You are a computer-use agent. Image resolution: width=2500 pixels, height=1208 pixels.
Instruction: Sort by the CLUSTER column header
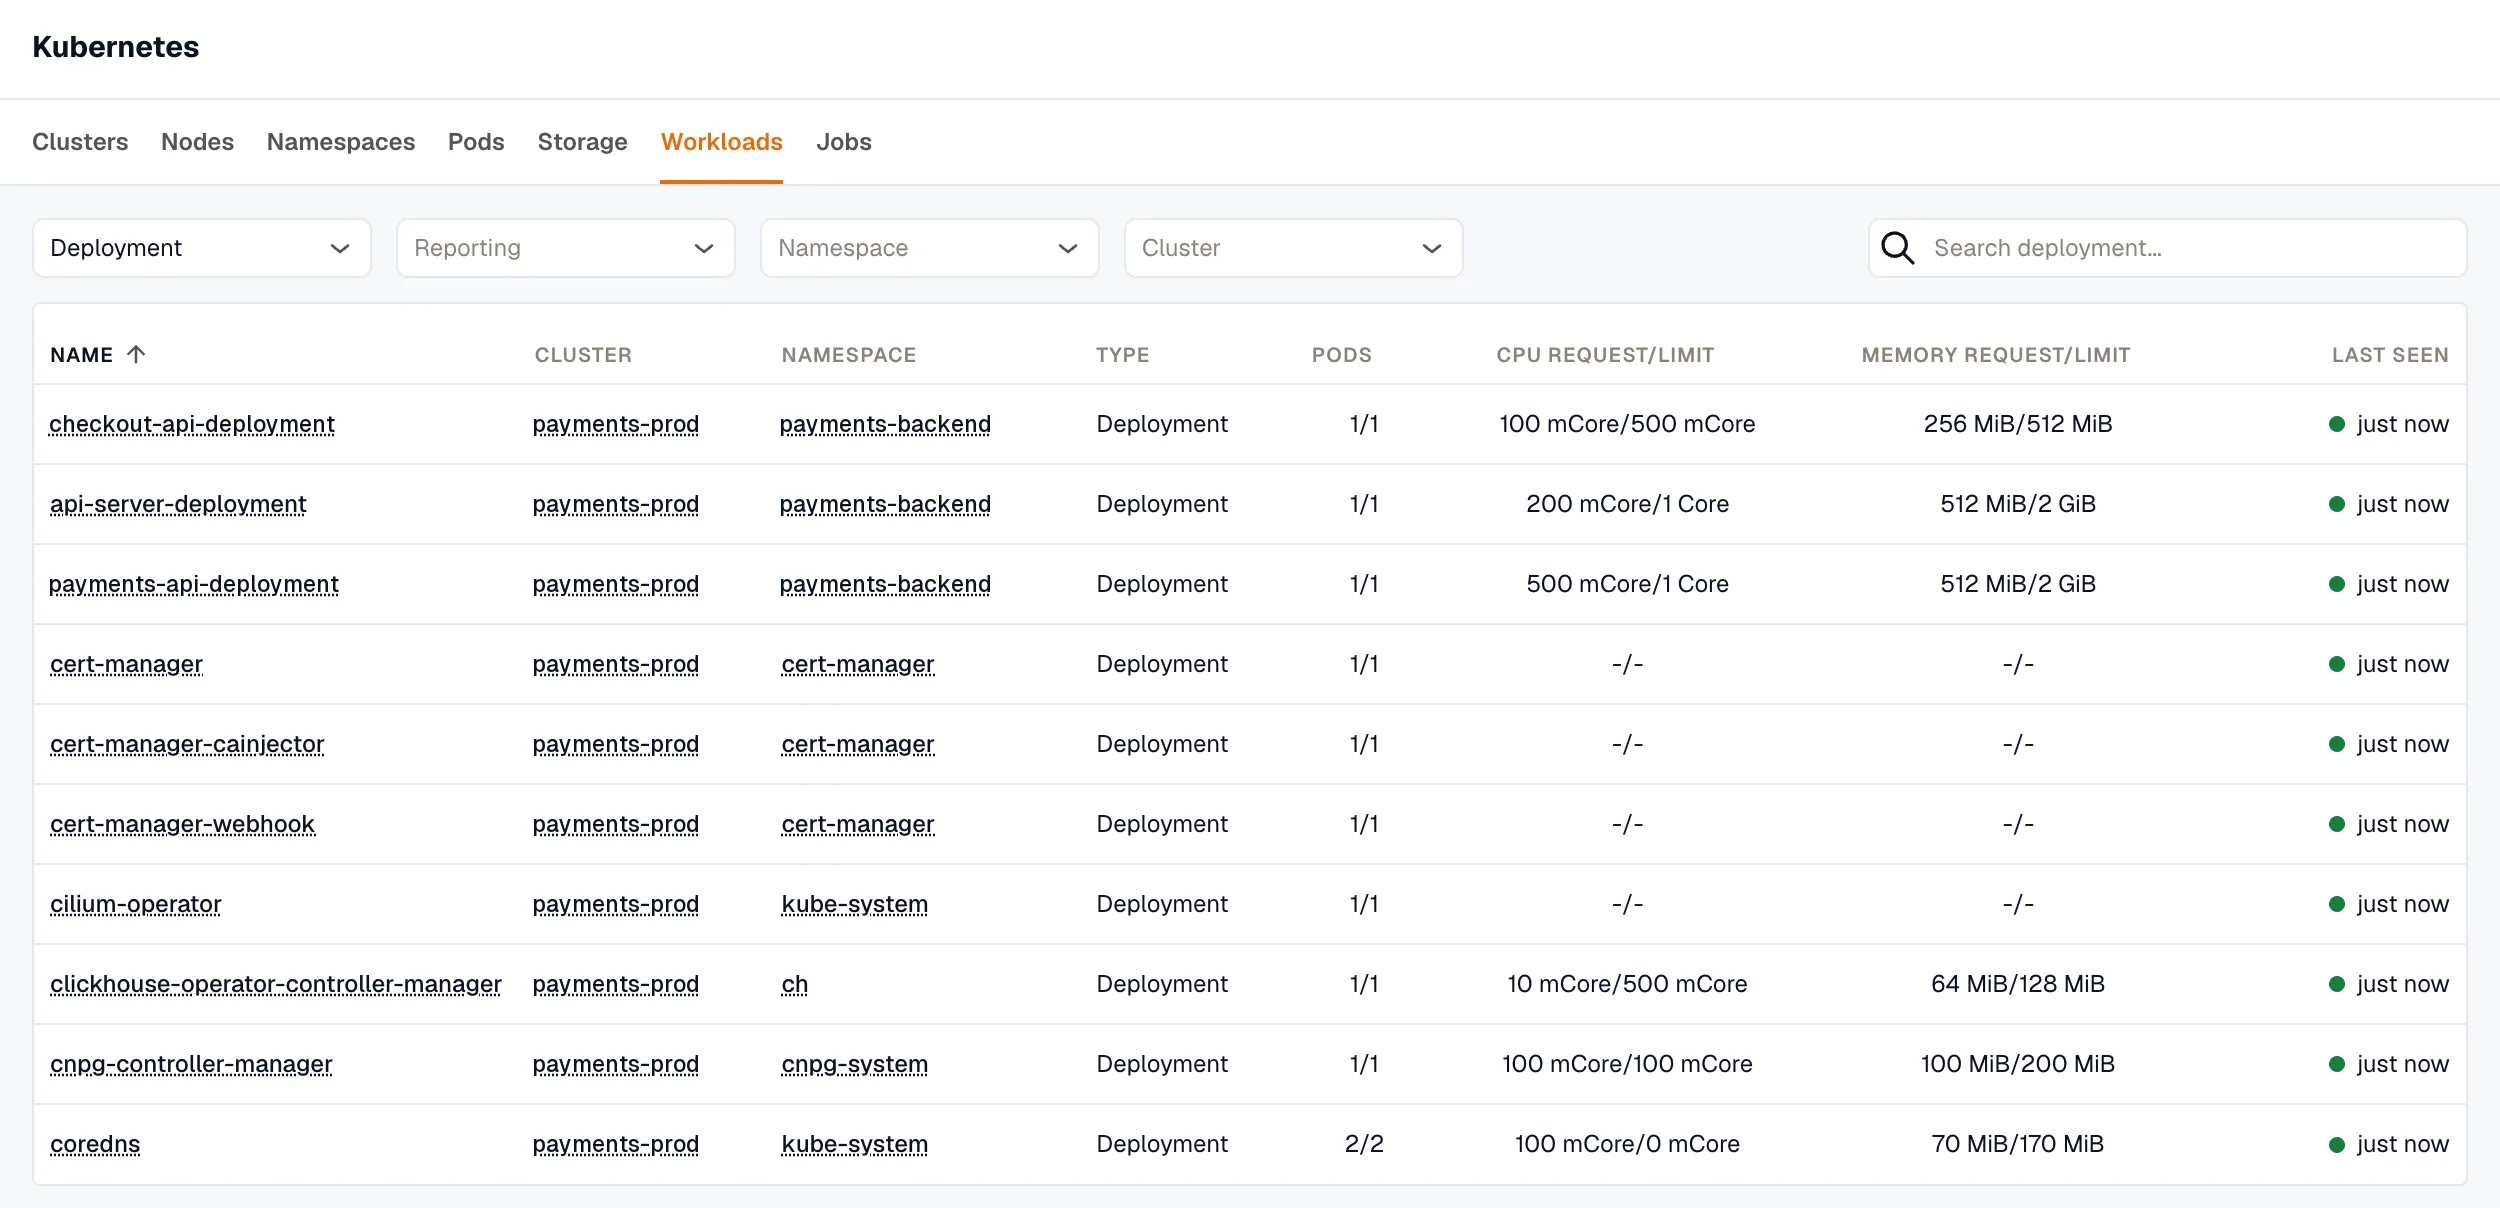(x=583, y=355)
